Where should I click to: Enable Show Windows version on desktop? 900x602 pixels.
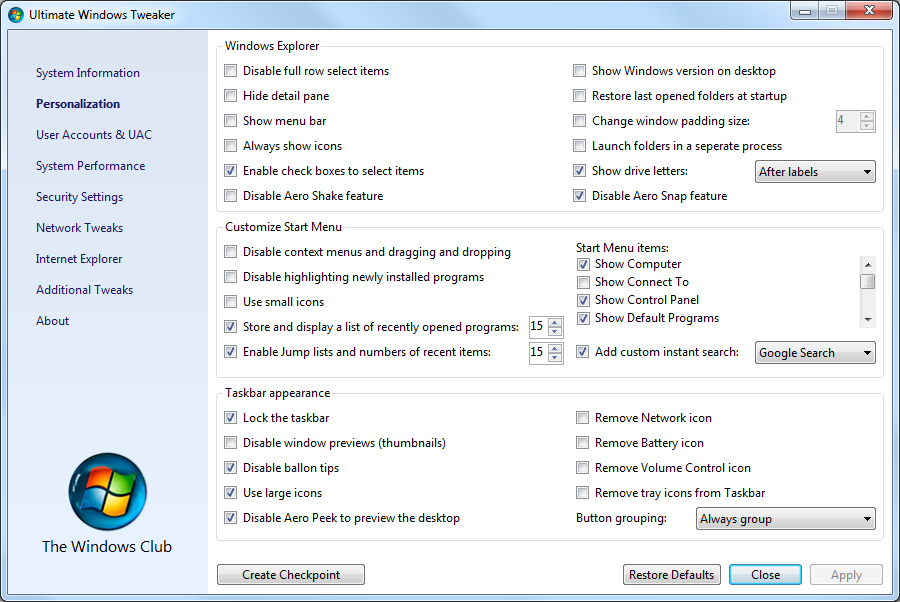click(x=579, y=71)
